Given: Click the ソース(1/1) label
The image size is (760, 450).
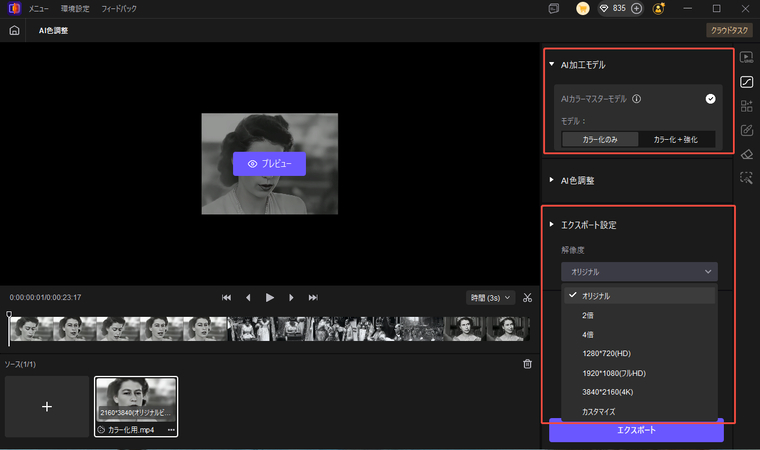Looking at the screenshot, I should click(20, 364).
